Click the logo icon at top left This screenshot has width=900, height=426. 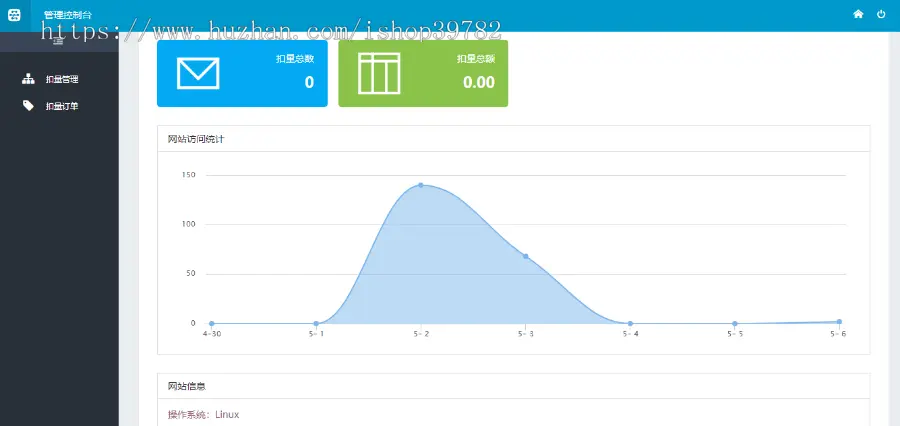[x=15, y=15]
